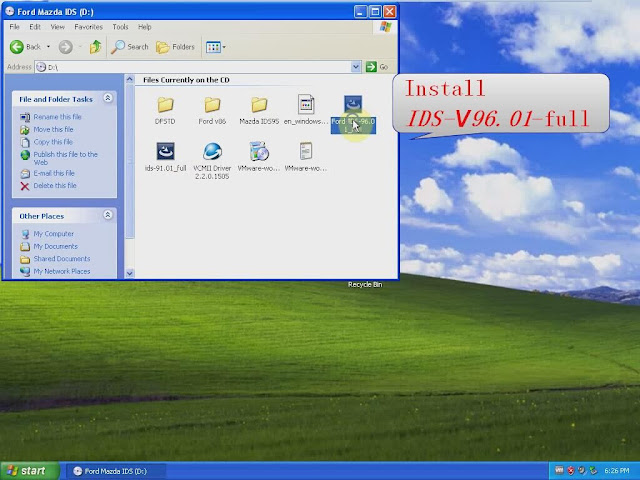Click the task pane scroll down arrow

pyautogui.click(x=129, y=273)
